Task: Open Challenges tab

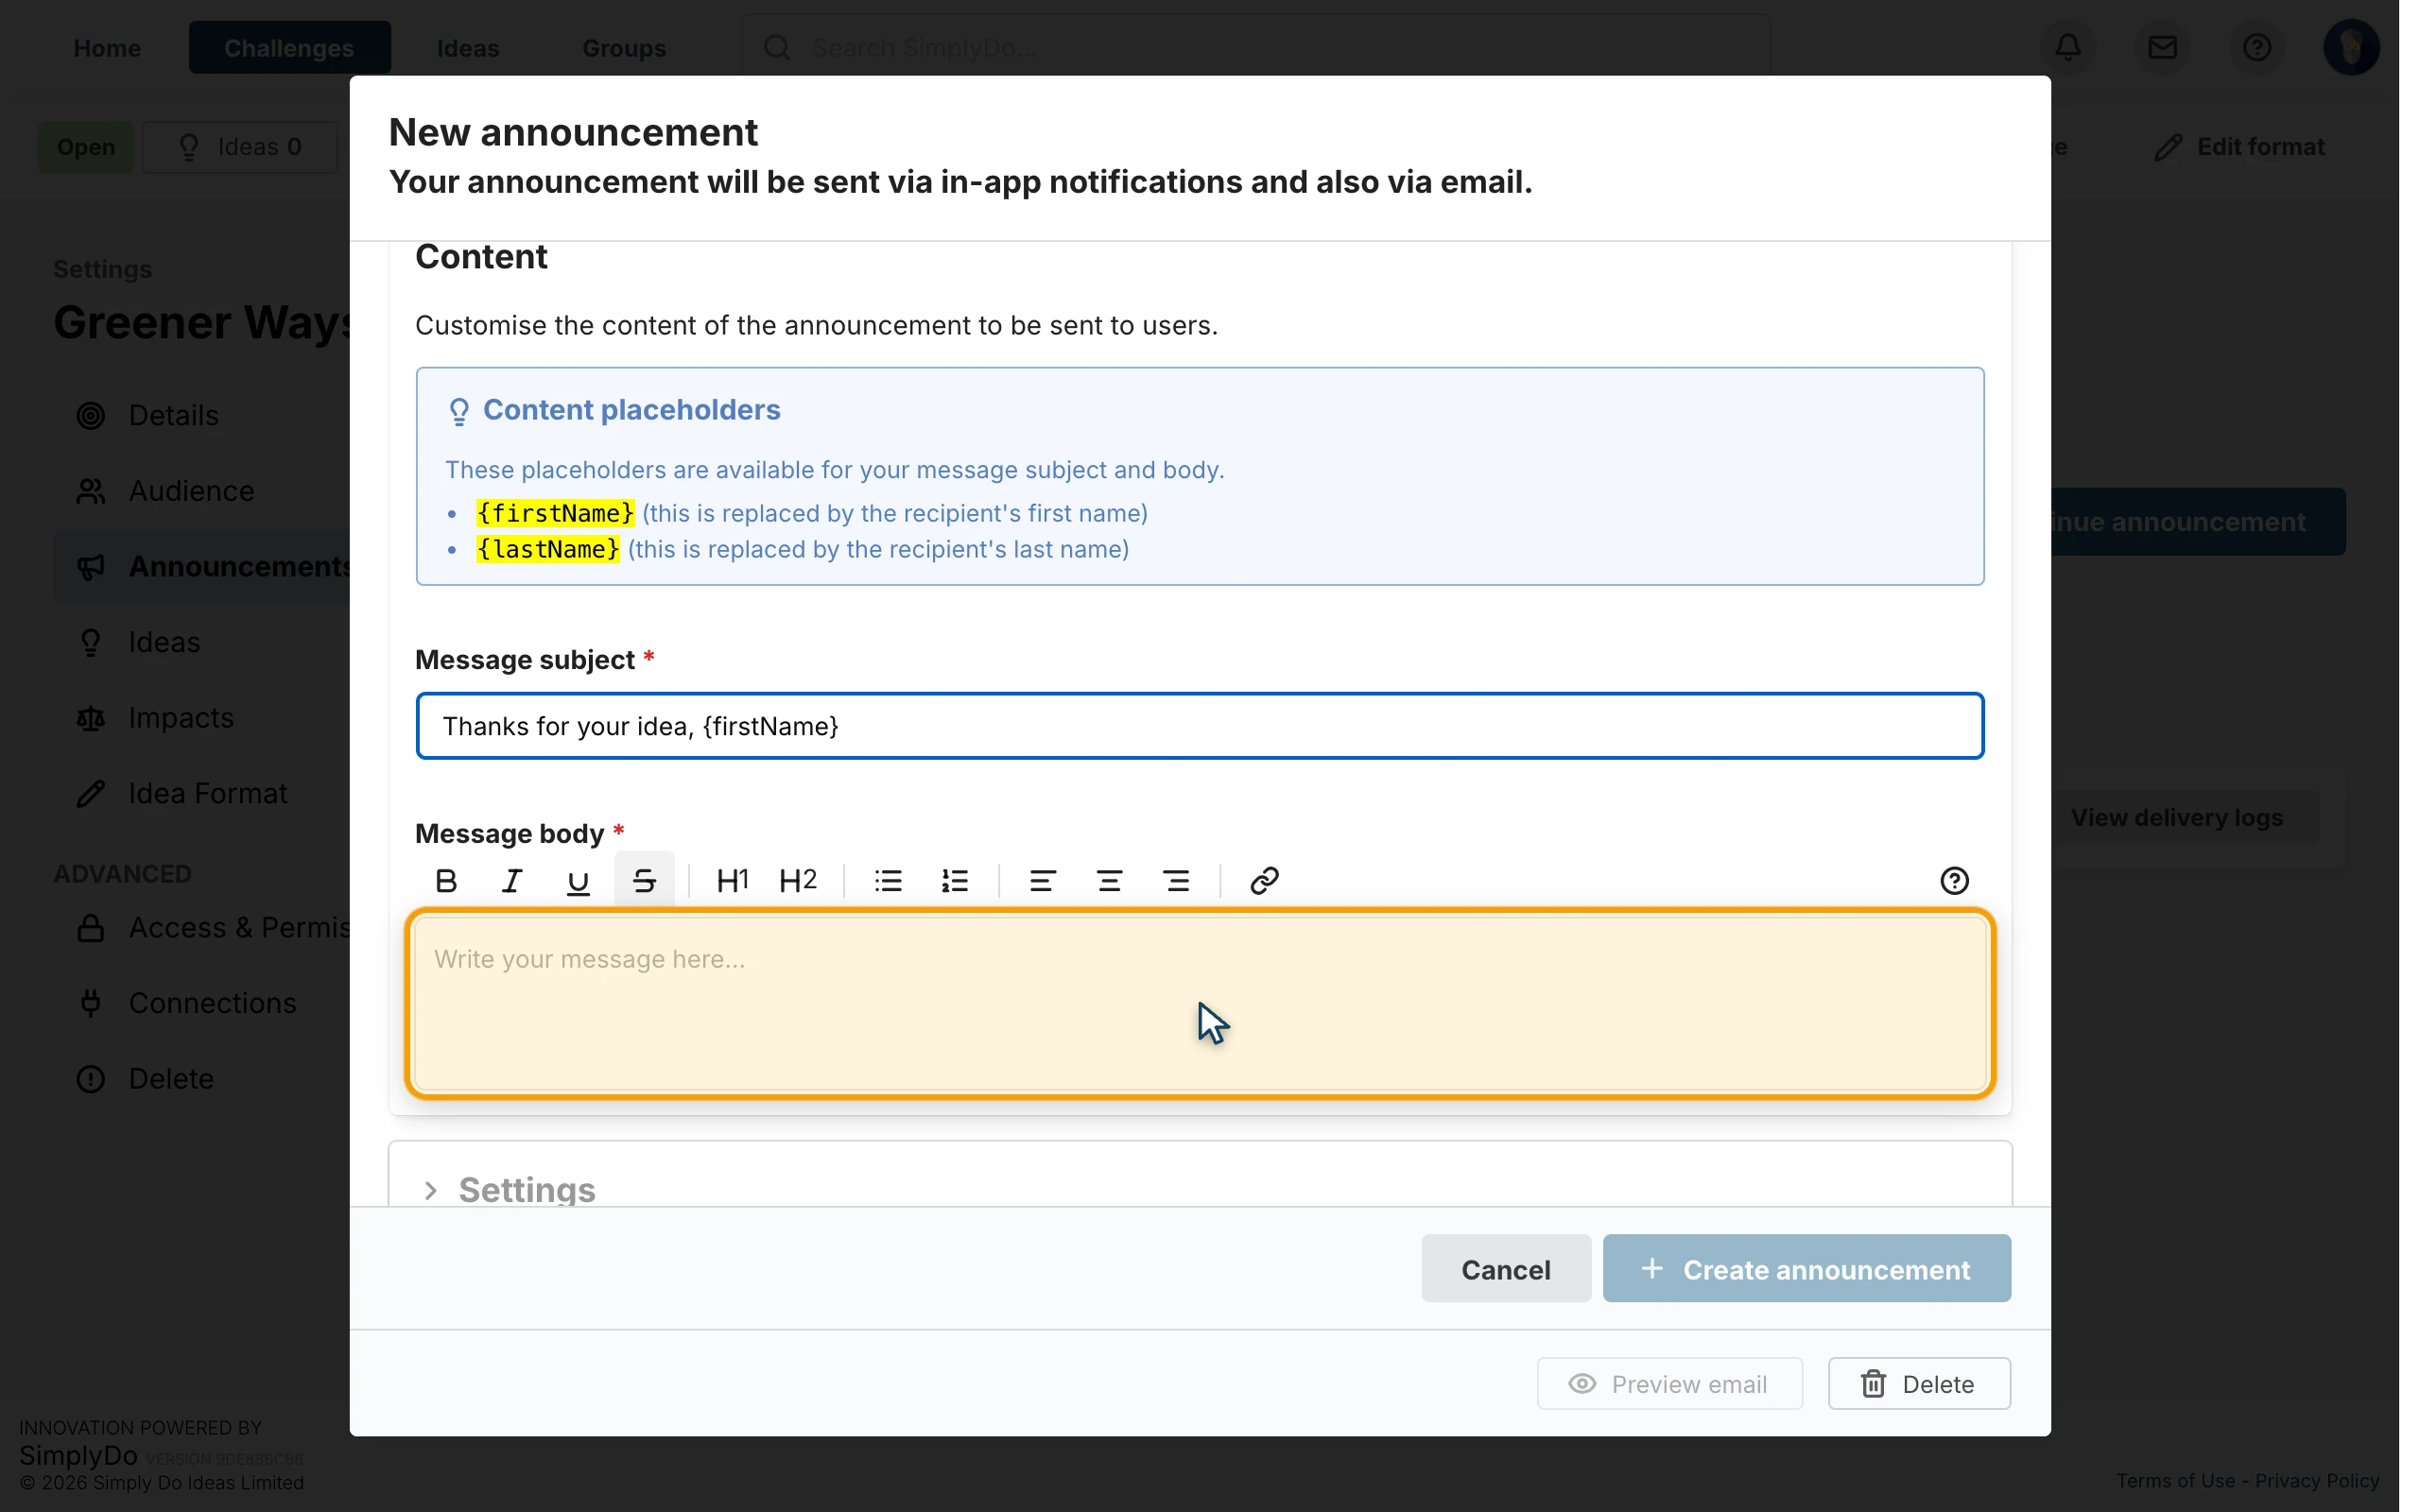Action: (289, 48)
